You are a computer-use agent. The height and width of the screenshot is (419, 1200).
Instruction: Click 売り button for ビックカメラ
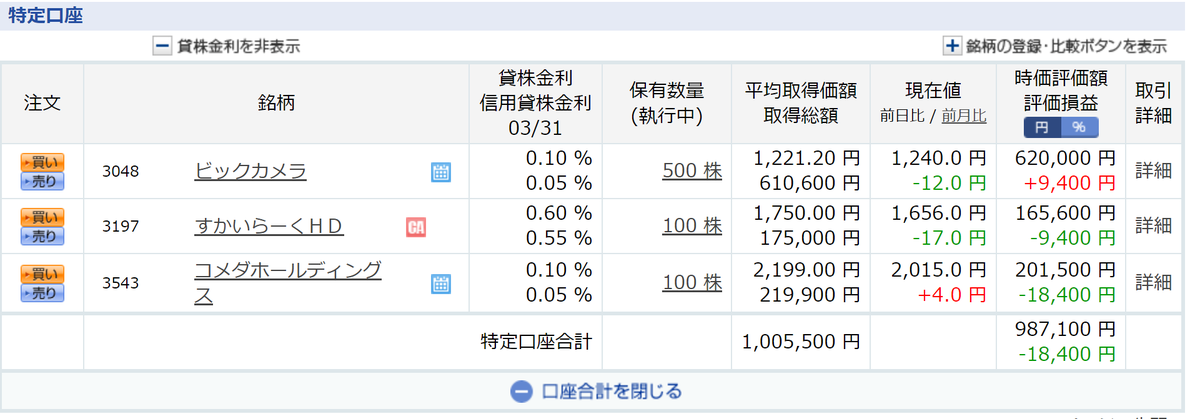click(42, 181)
